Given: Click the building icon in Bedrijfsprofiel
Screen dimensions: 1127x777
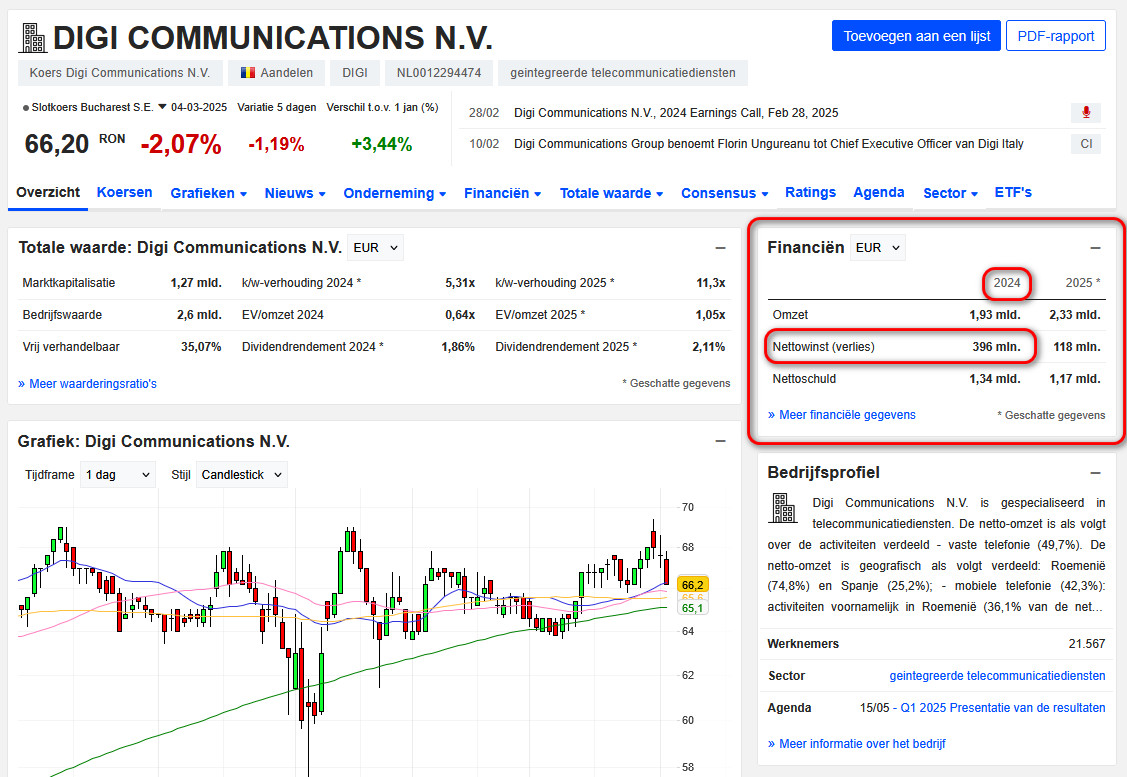Looking at the screenshot, I should click(x=783, y=507).
